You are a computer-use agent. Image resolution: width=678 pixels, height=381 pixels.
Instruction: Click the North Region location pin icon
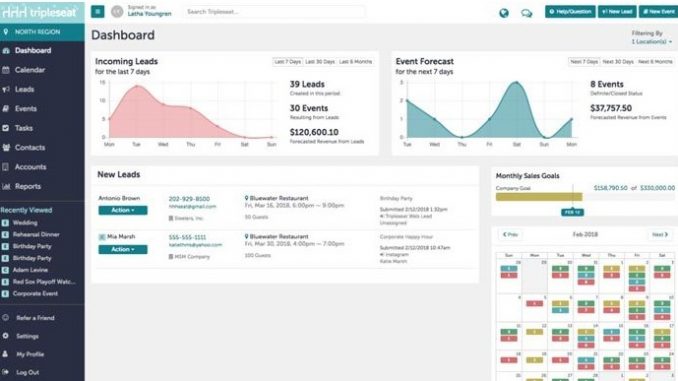tap(6, 32)
